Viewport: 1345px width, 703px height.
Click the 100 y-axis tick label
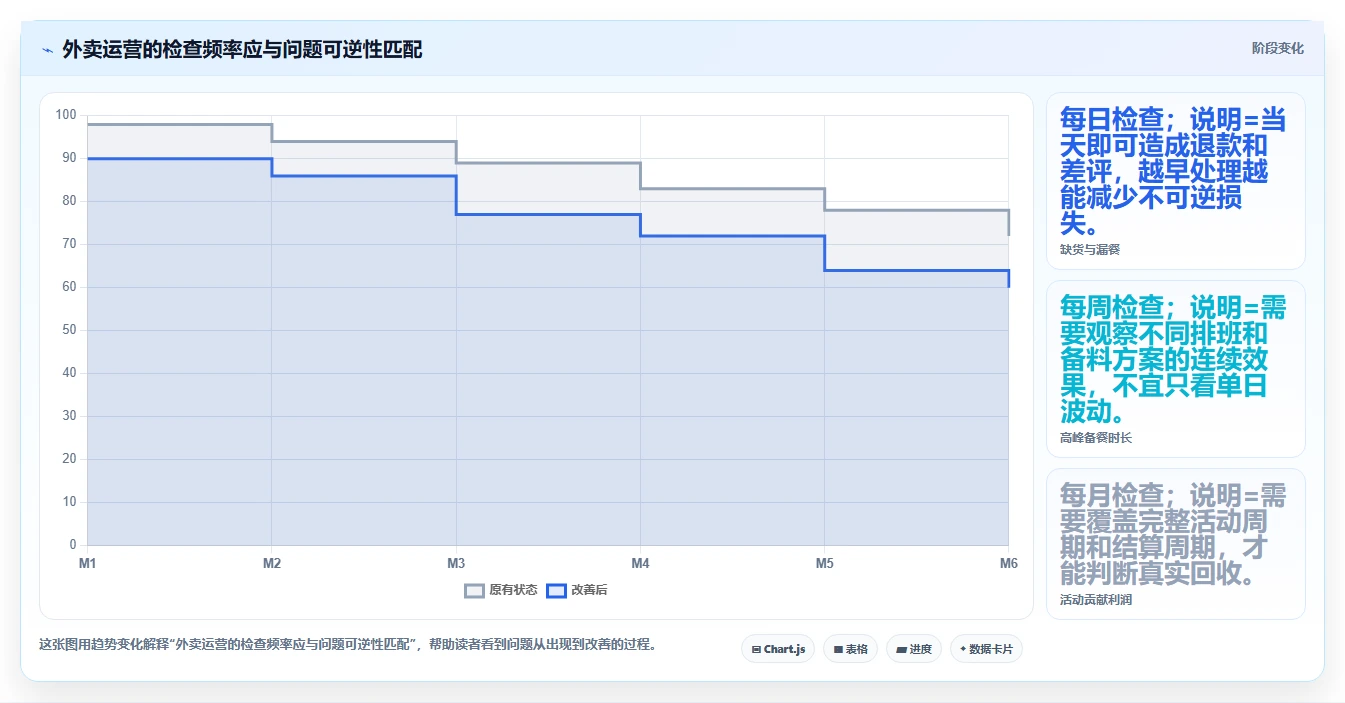pos(66,115)
